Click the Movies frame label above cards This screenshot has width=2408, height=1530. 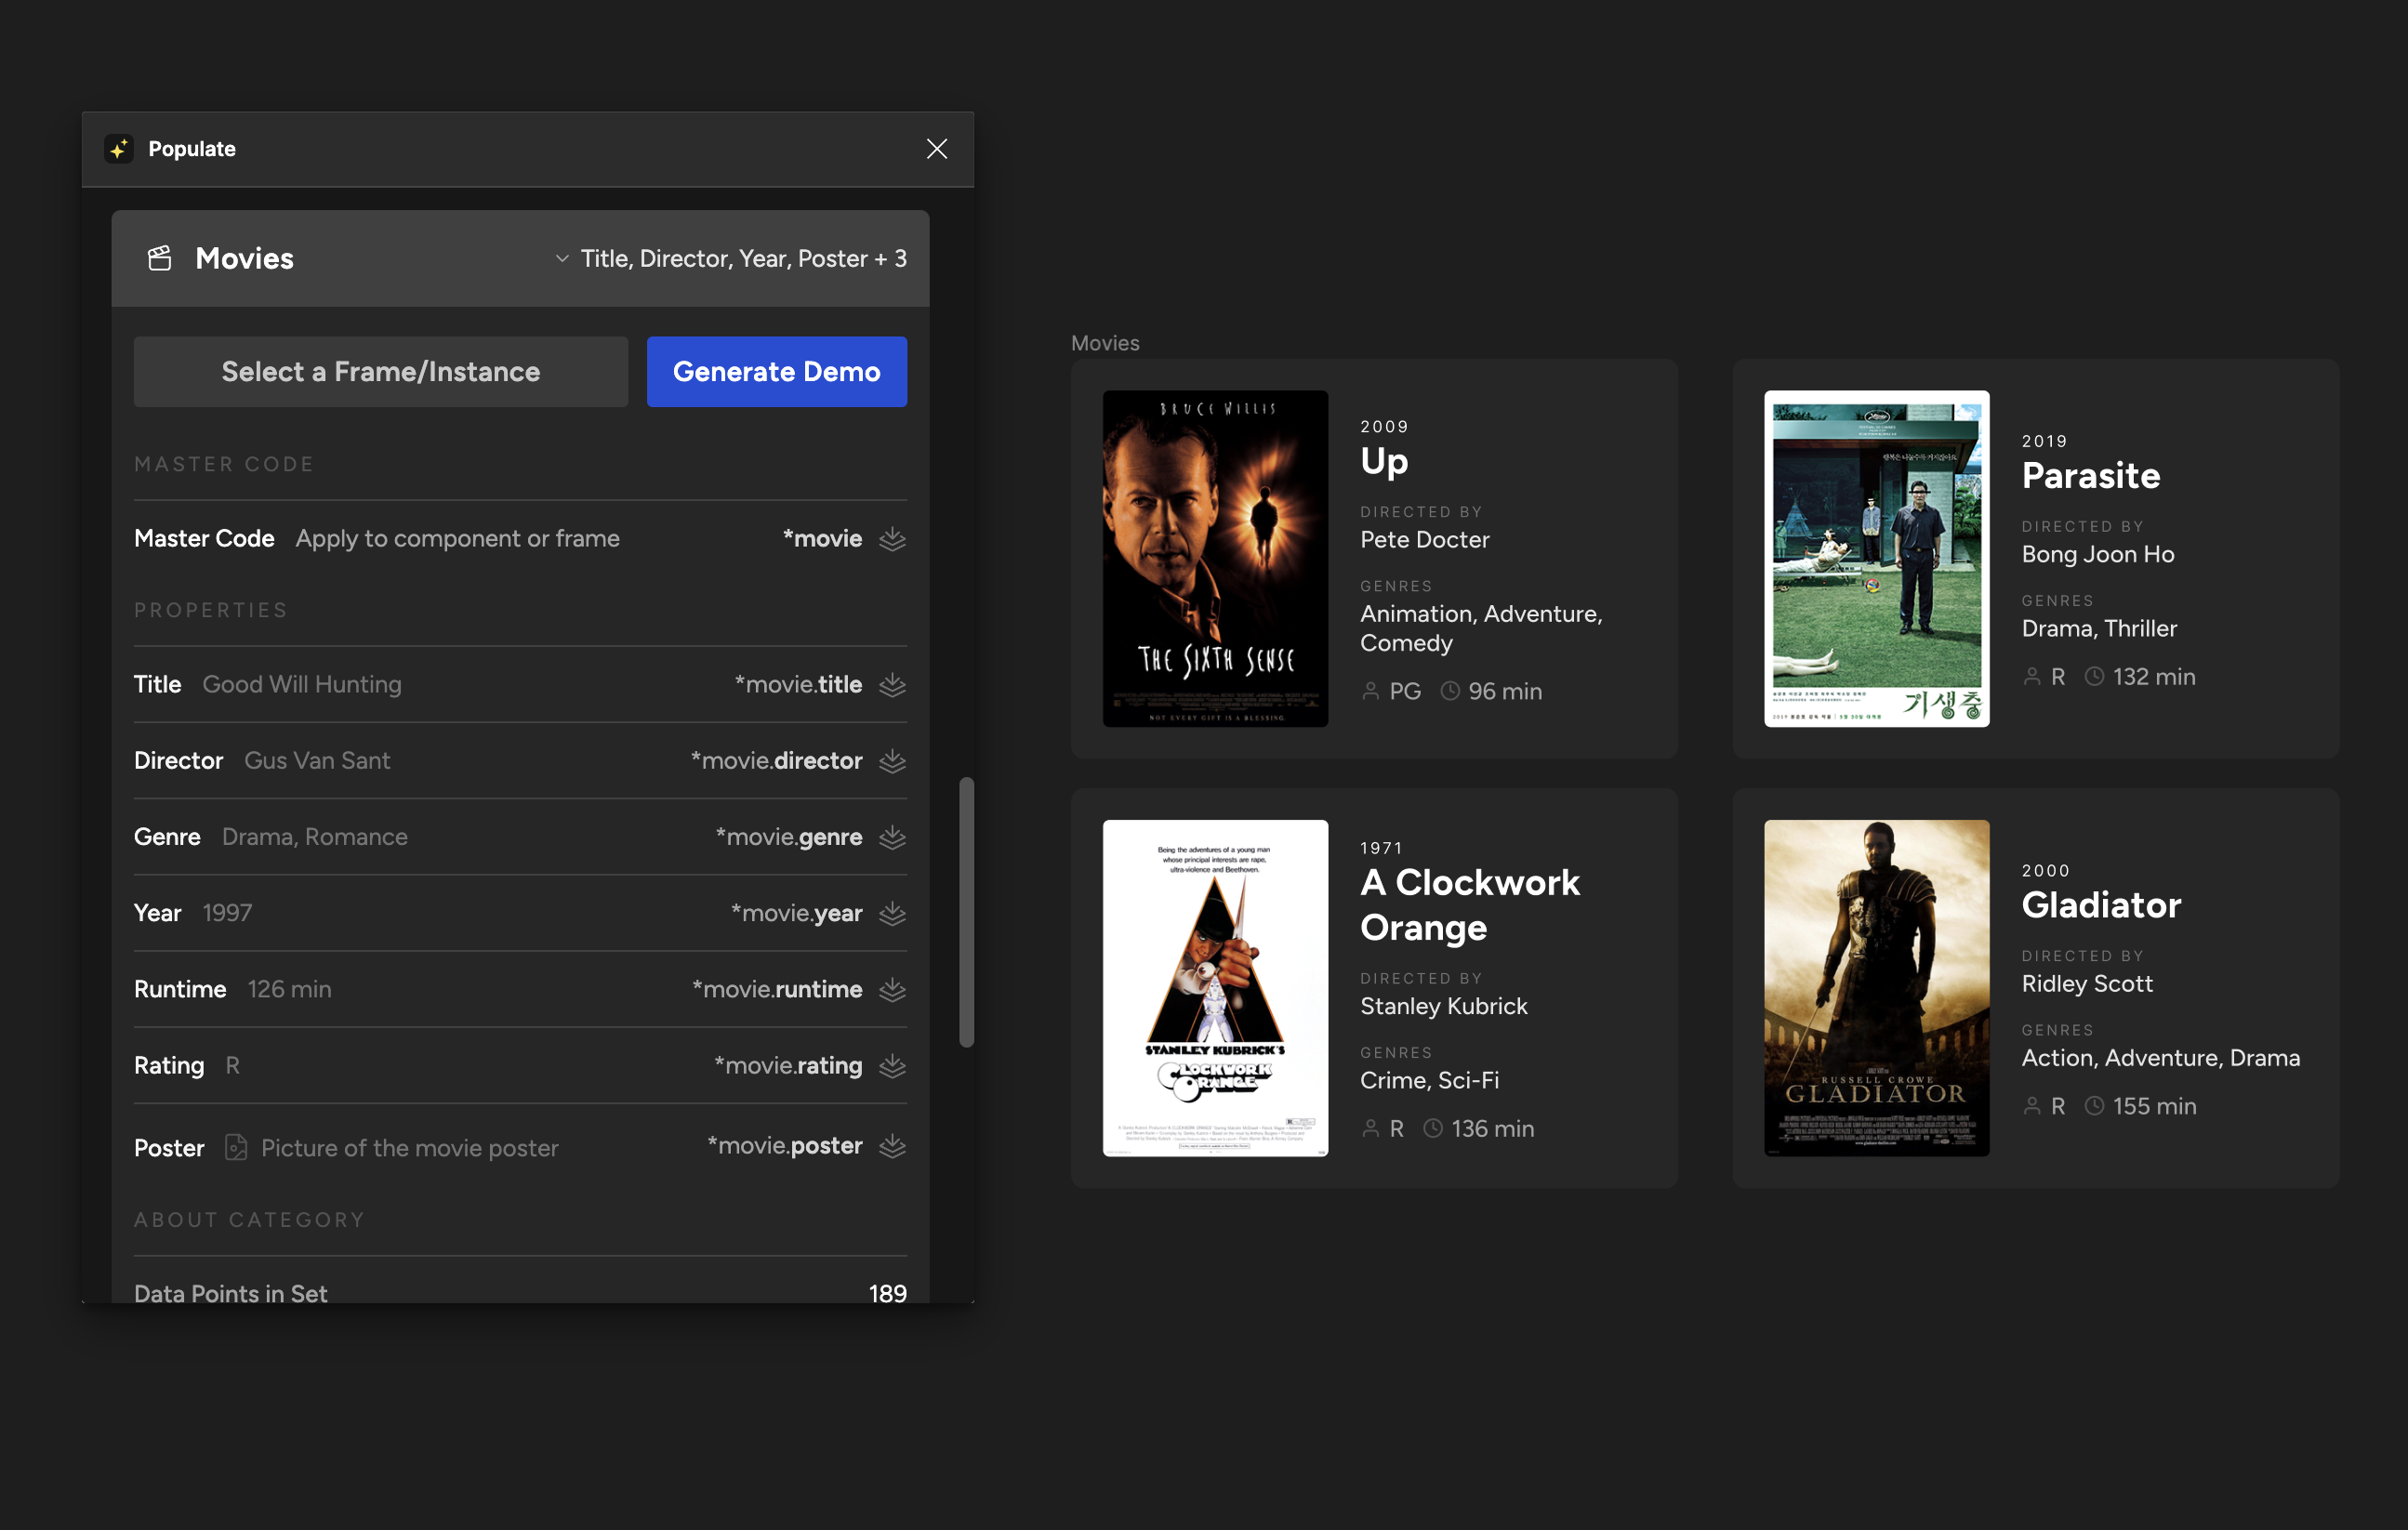pos(1105,343)
